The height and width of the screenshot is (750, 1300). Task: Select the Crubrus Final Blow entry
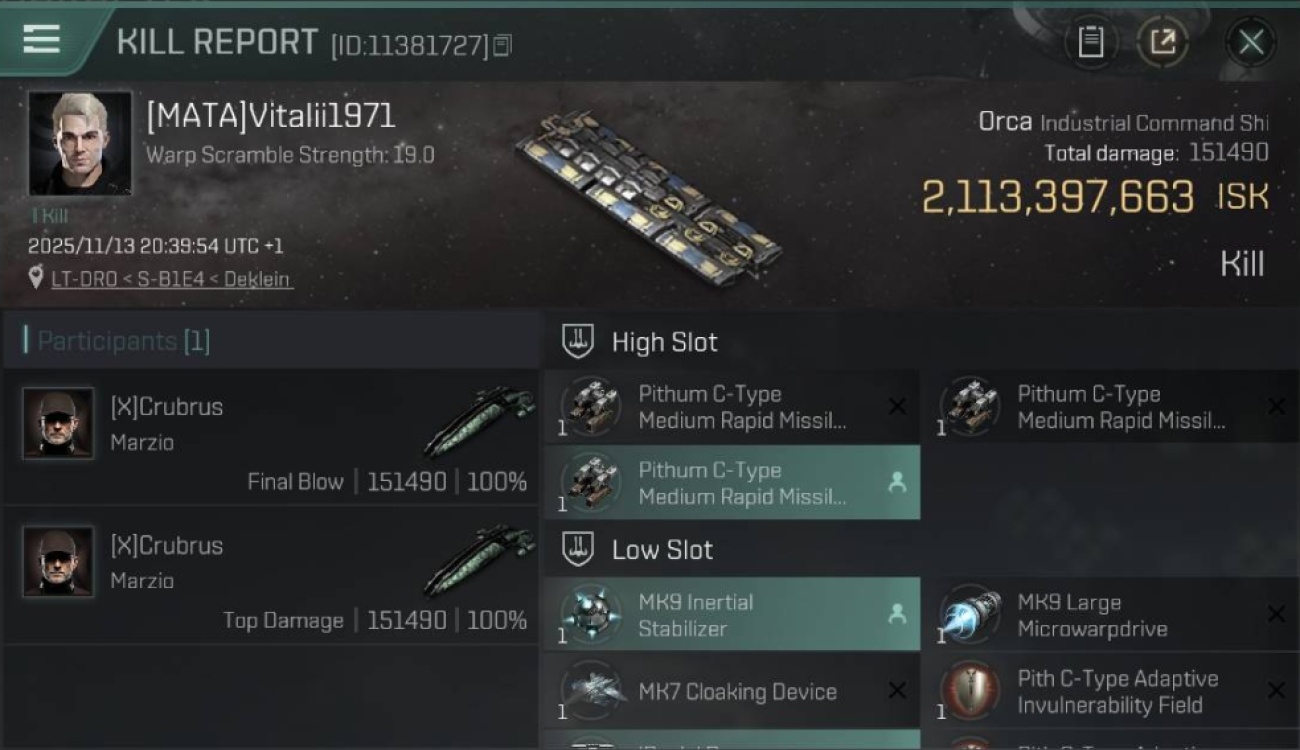pyautogui.click(x=270, y=438)
